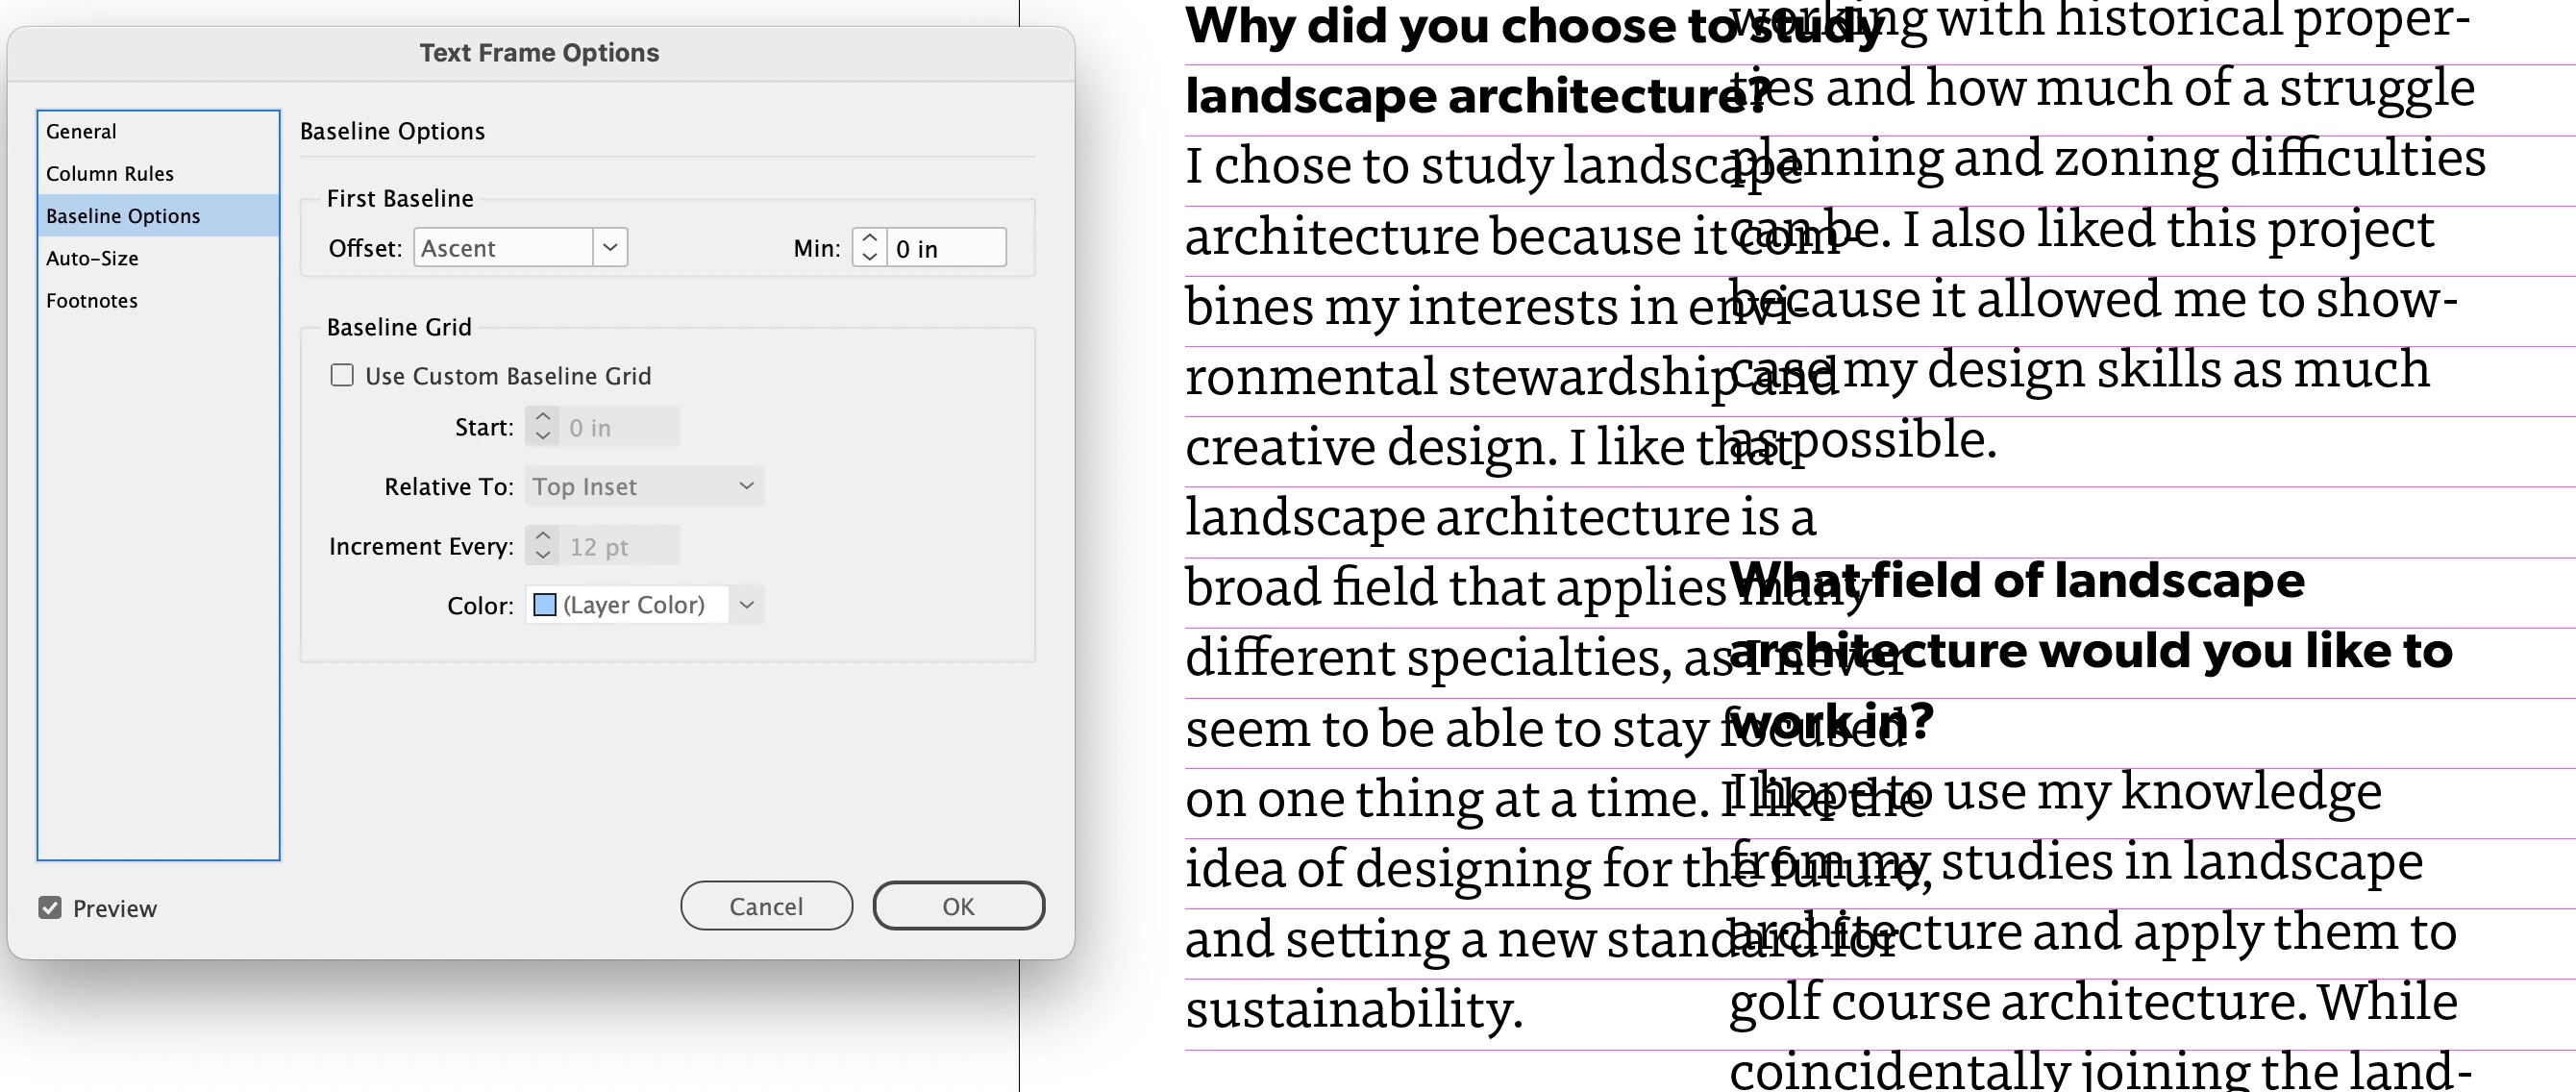Click Increment Every down arrow
The width and height of the screenshot is (2576, 1092).
pos(543,555)
